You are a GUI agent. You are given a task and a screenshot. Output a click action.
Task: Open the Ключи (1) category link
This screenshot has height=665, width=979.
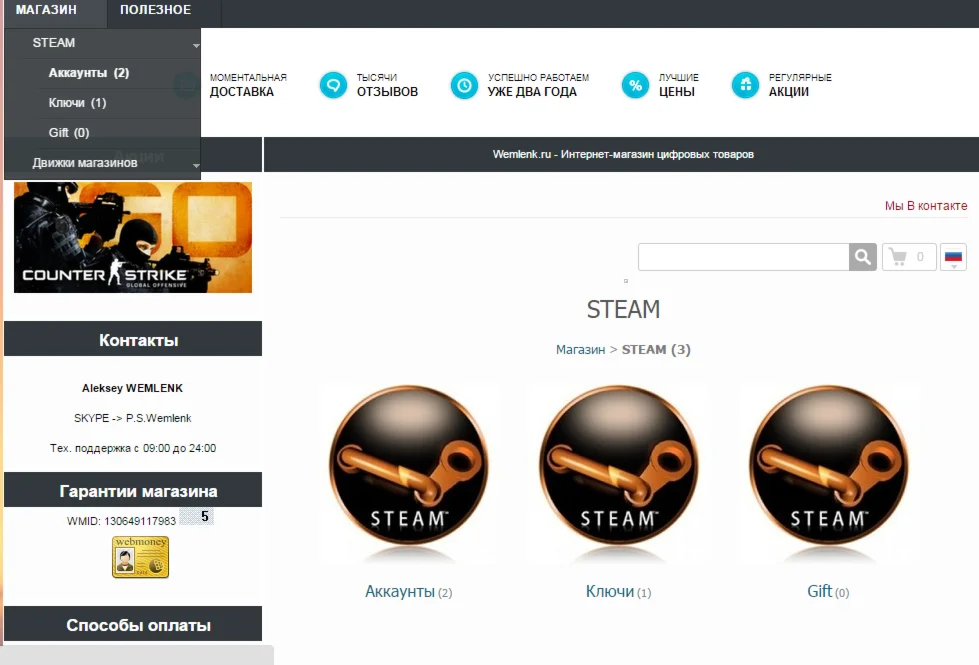click(618, 591)
